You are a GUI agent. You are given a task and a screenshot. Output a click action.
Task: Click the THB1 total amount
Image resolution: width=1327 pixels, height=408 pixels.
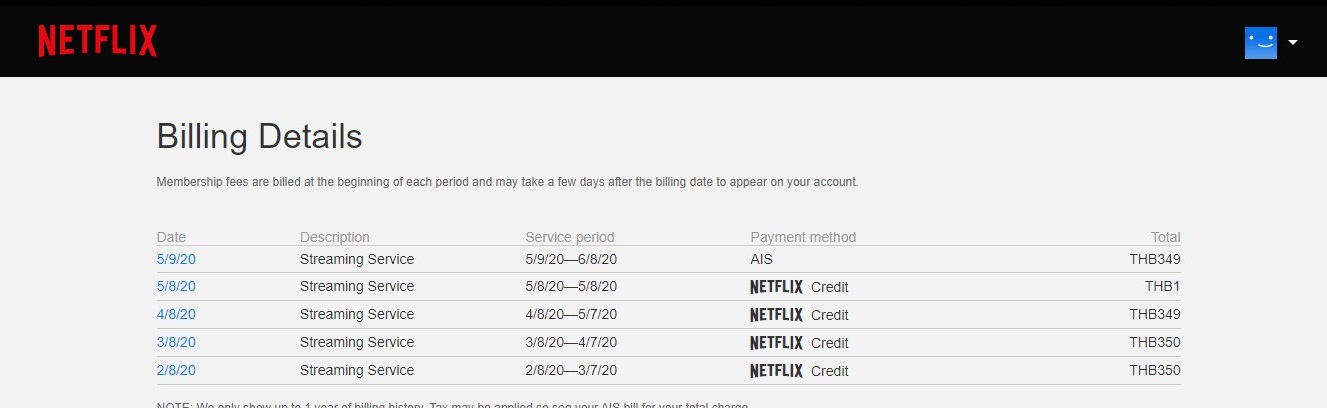1162,287
